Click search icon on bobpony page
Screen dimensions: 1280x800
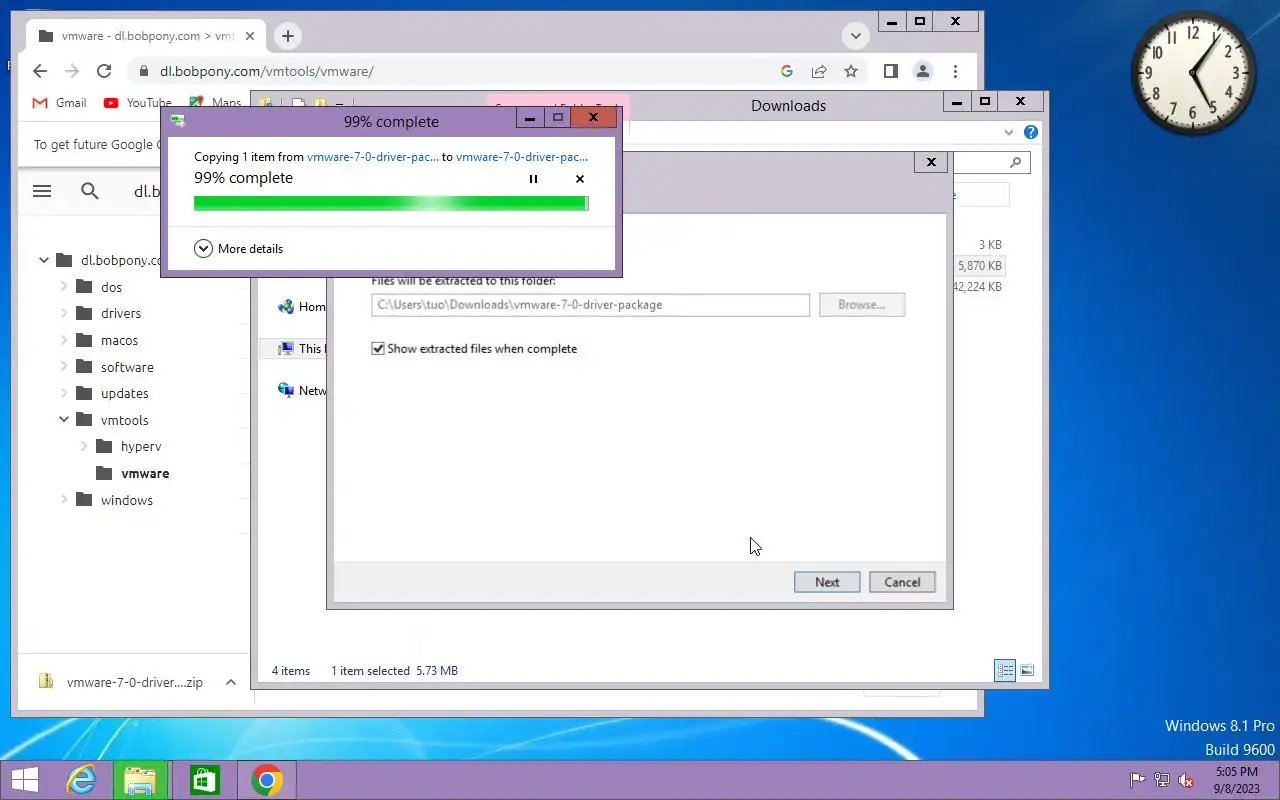[90, 191]
